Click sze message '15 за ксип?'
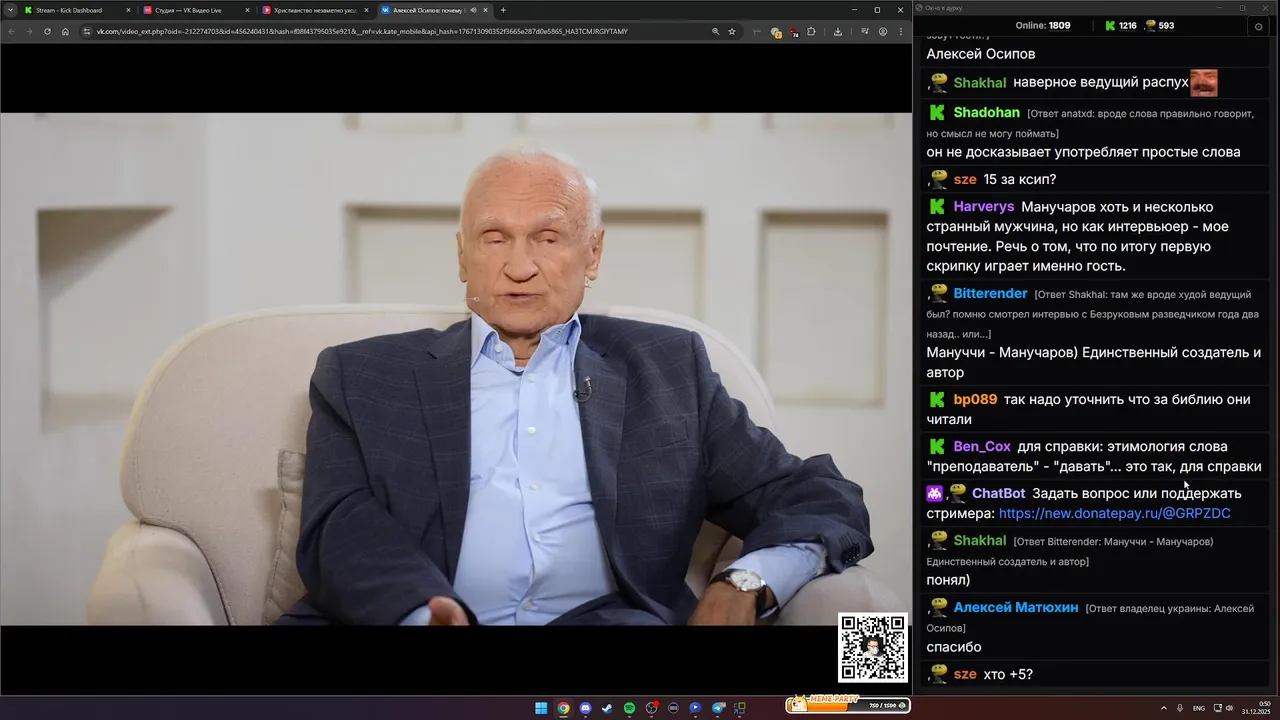Viewport: 1280px width, 720px height. [1020, 179]
